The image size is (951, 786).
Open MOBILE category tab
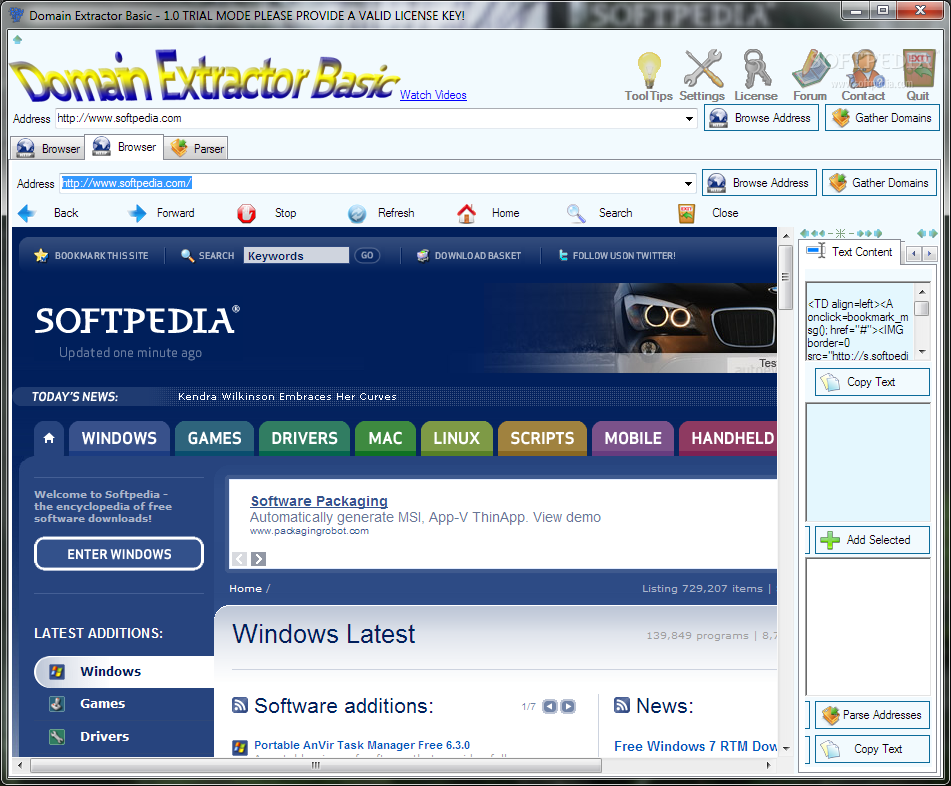point(633,438)
